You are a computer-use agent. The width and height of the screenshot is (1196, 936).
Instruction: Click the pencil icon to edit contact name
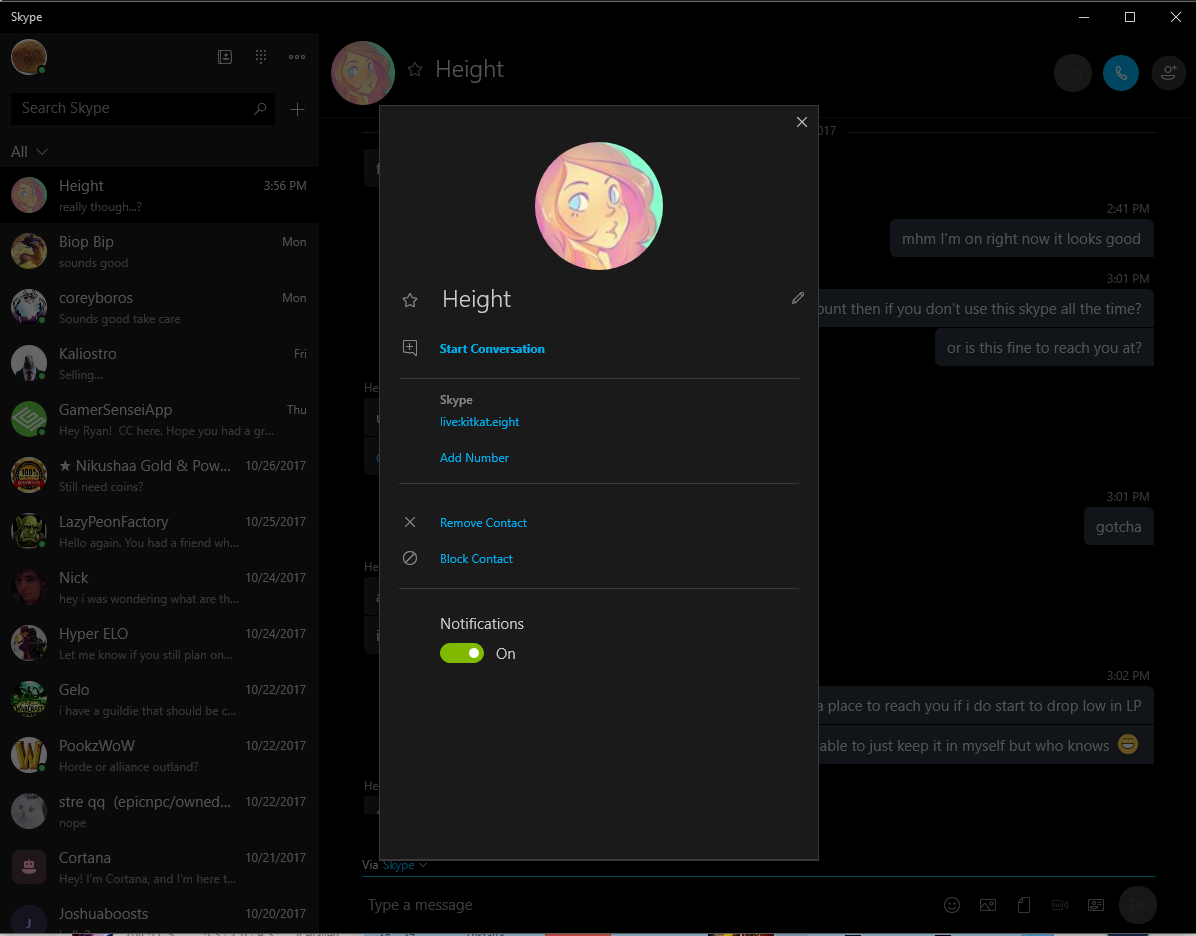(x=798, y=298)
